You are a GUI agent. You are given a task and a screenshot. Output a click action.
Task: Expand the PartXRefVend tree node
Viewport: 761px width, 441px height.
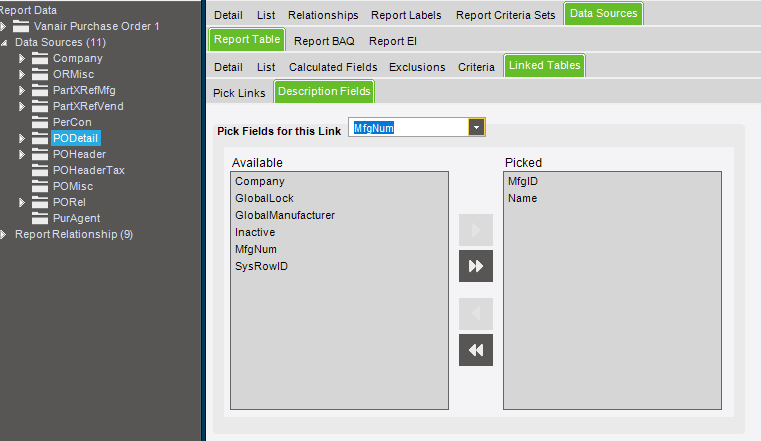coord(21,107)
